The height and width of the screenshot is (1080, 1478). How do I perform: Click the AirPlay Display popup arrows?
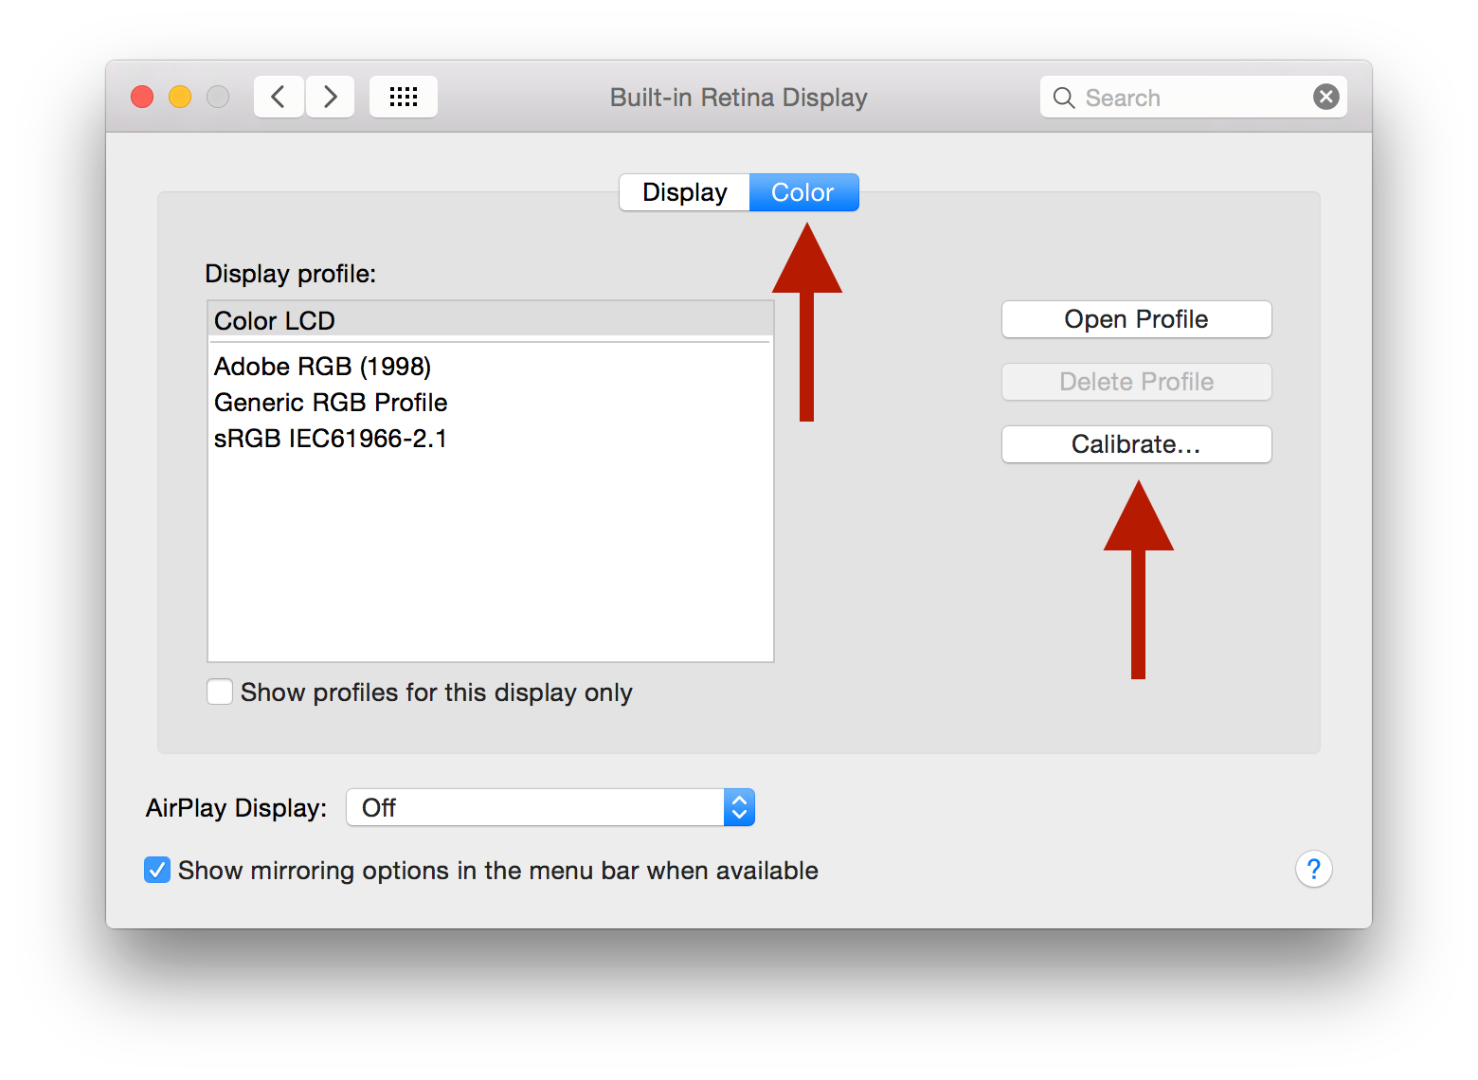[x=739, y=807]
